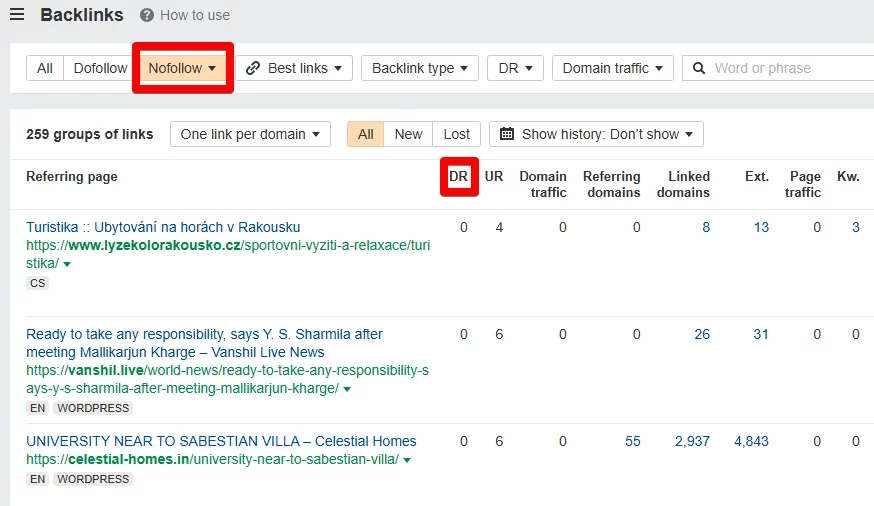Screen dimensions: 874x506
Task: Open Ext. links value 31
Action: click(x=761, y=334)
